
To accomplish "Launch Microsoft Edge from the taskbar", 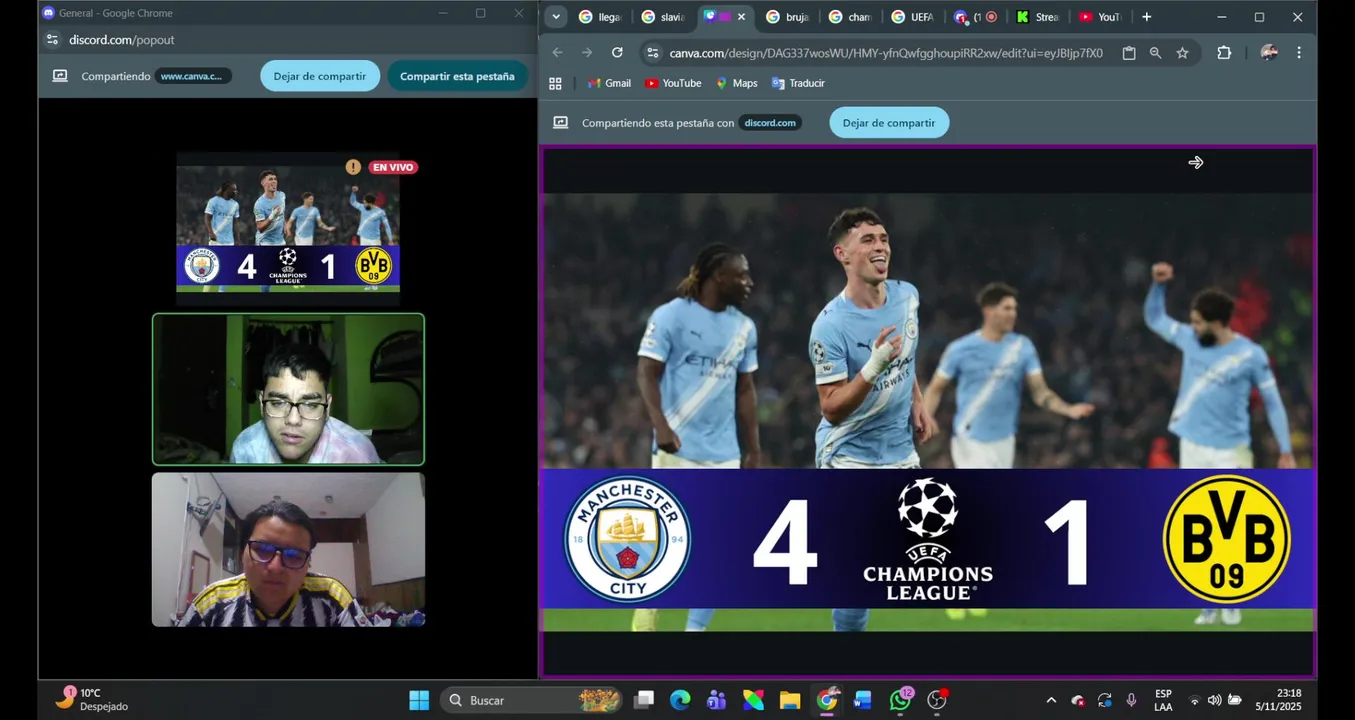I will coord(680,700).
